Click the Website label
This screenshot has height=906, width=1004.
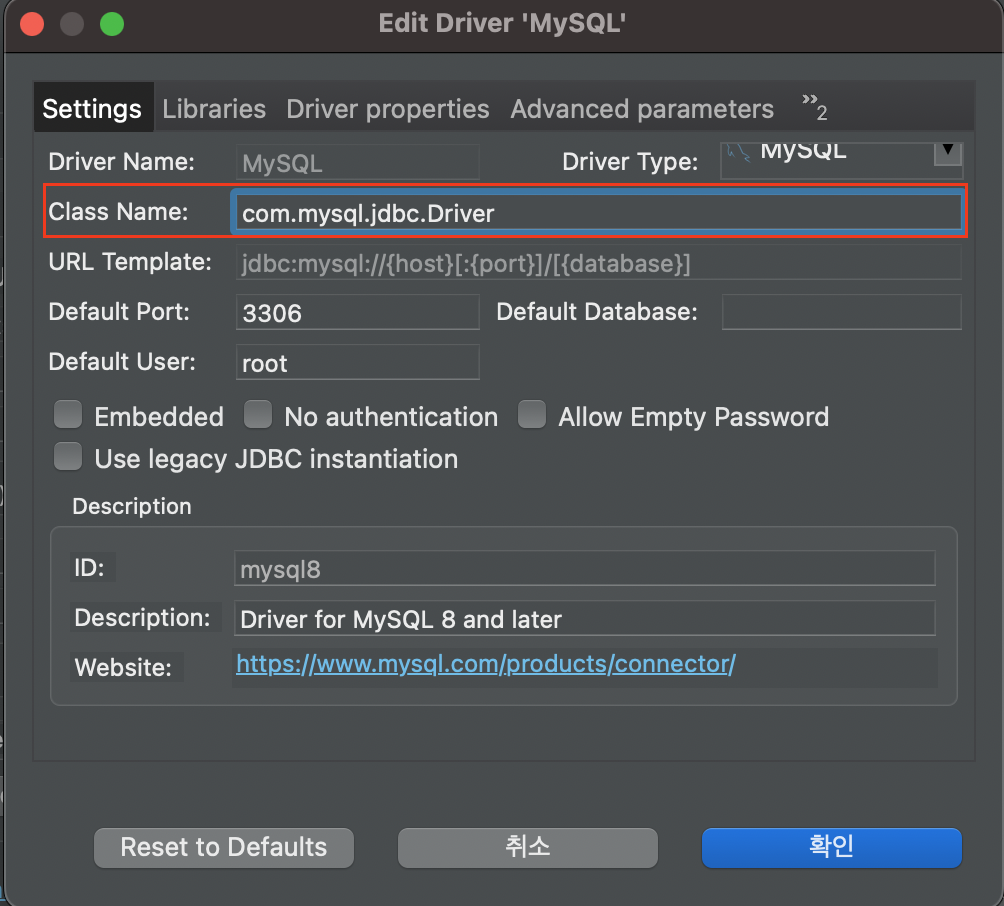point(123,667)
